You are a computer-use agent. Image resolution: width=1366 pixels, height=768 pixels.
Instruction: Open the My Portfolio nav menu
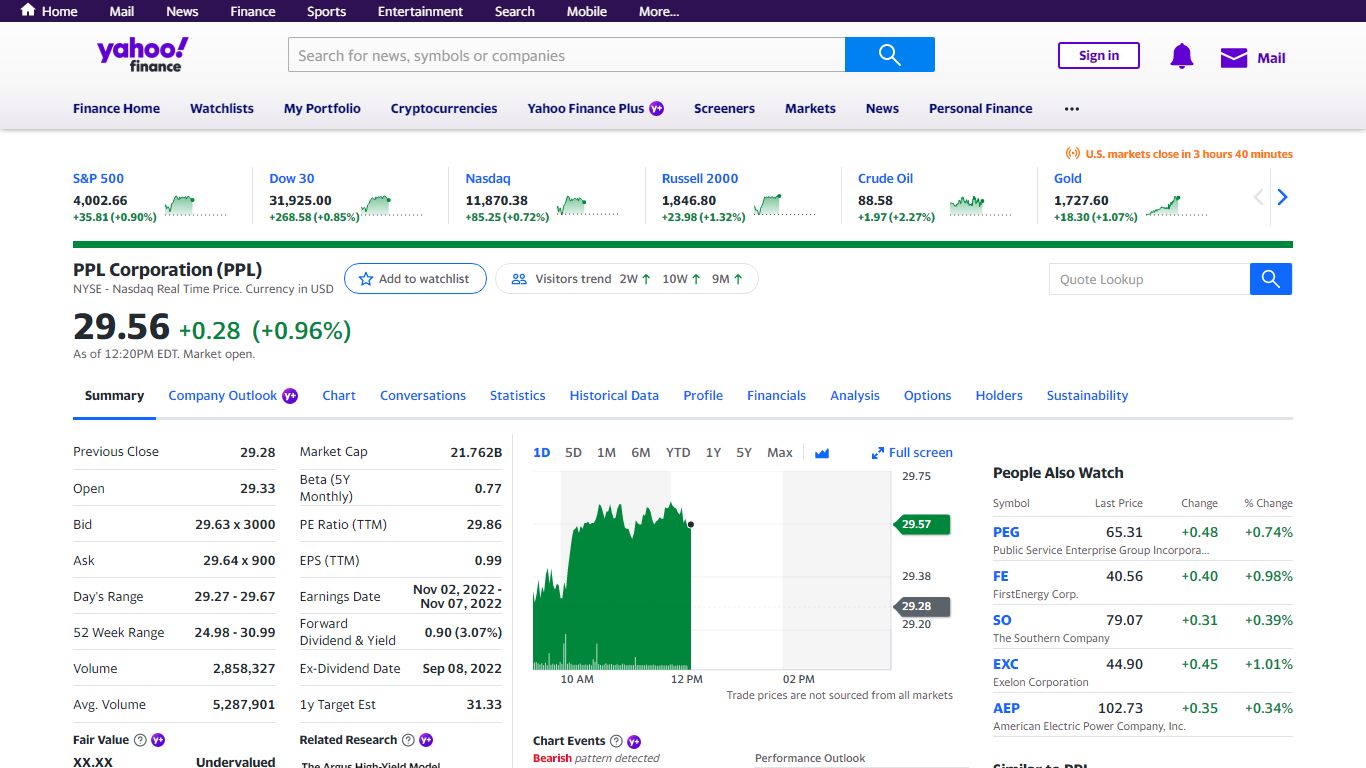pos(322,108)
